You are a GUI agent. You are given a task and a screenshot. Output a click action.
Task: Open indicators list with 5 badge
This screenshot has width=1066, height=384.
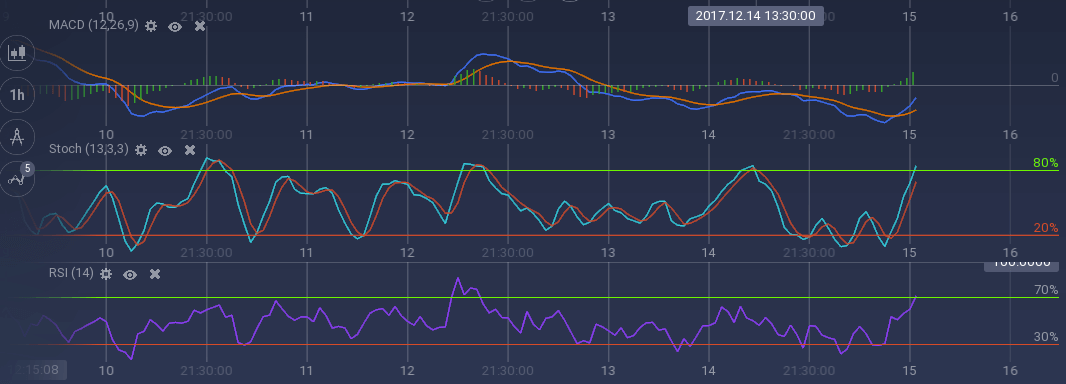click(17, 178)
